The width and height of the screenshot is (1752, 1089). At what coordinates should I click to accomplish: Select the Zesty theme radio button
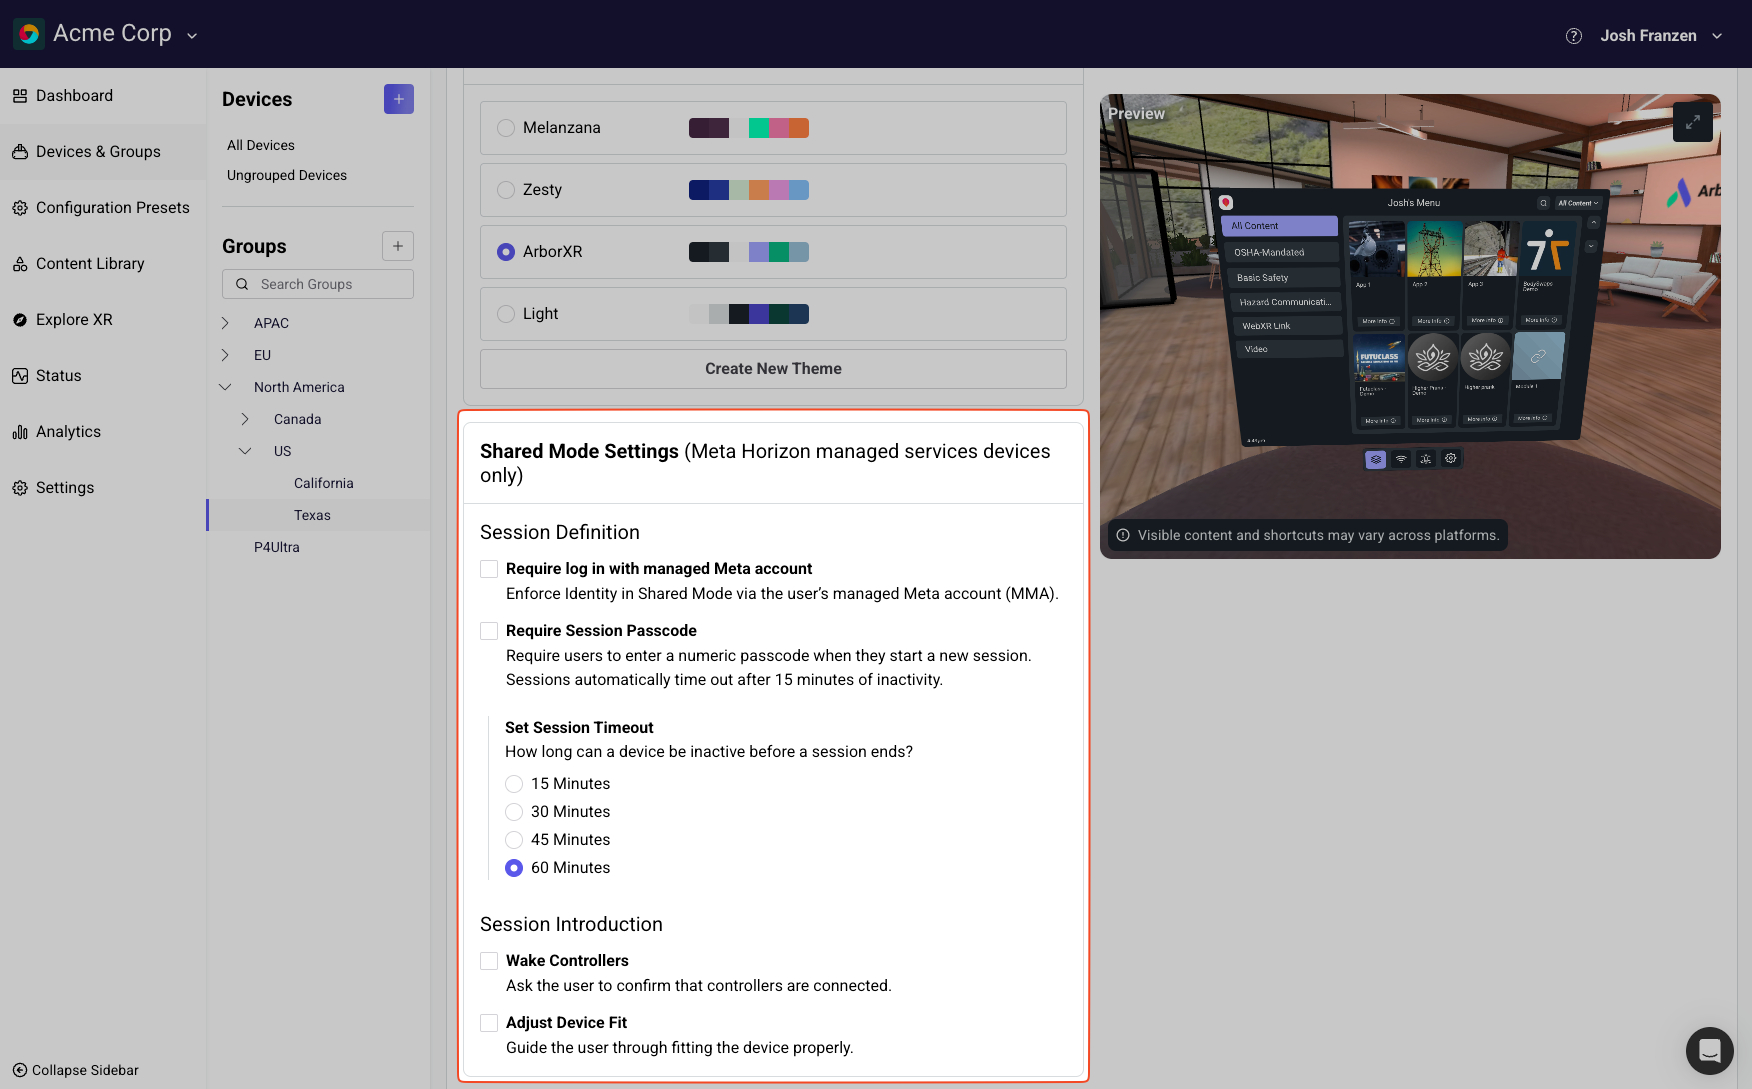click(506, 190)
